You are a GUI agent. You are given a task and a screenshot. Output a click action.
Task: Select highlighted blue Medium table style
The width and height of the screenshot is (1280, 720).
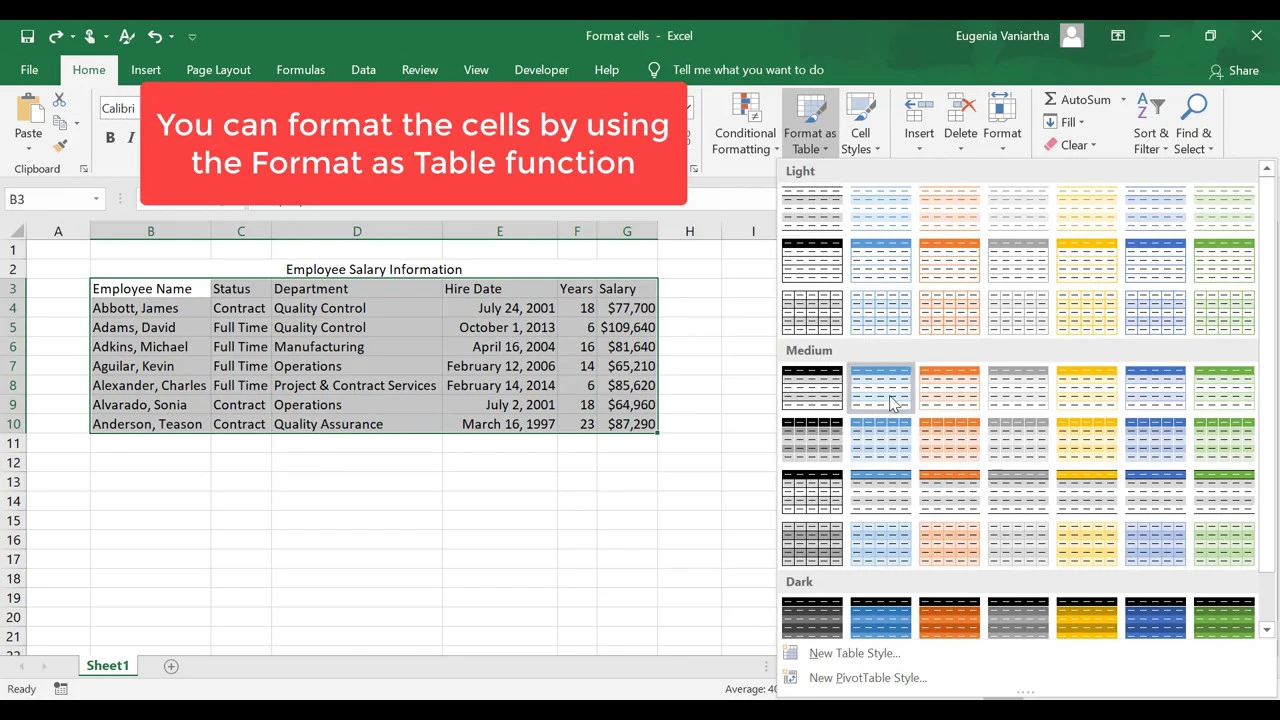(881, 388)
